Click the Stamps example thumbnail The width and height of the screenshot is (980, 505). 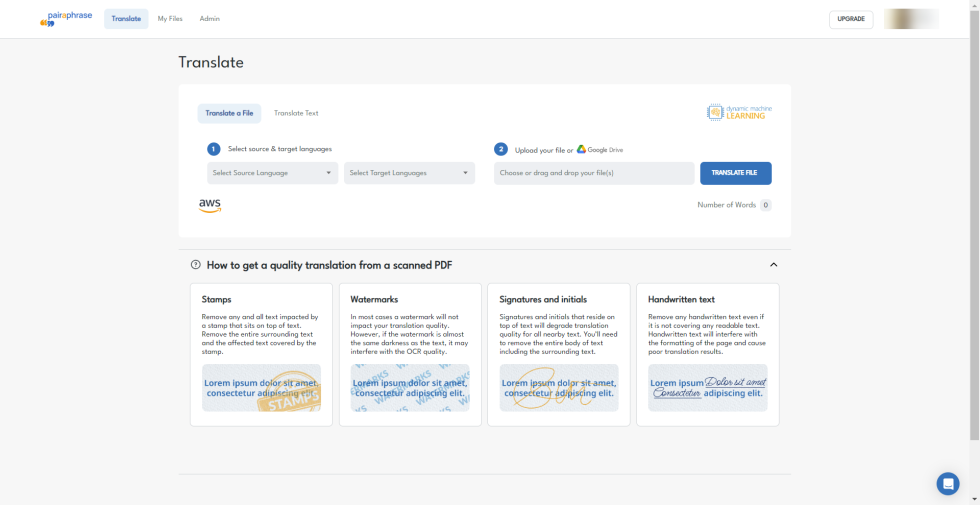pos(261,388)
